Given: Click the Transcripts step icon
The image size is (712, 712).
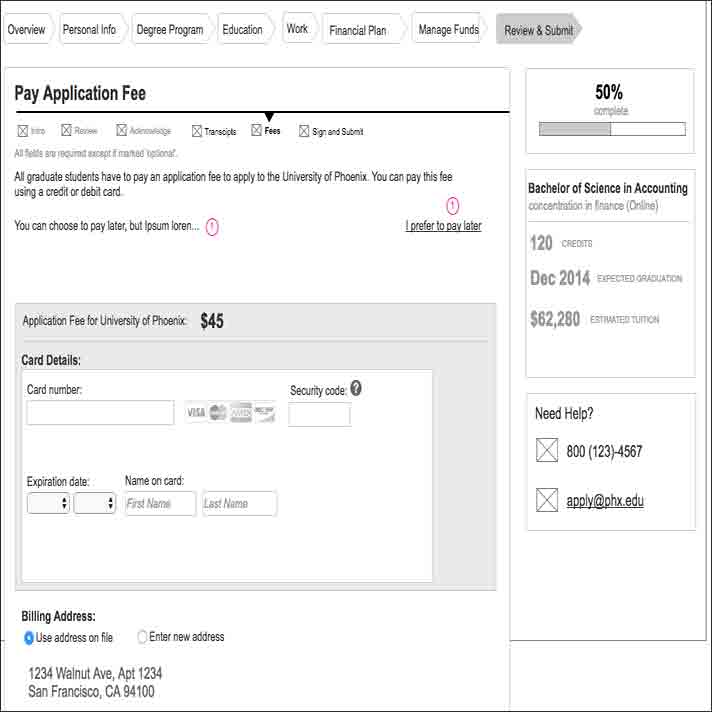Looking at the screenshot, I should point(197,131).
